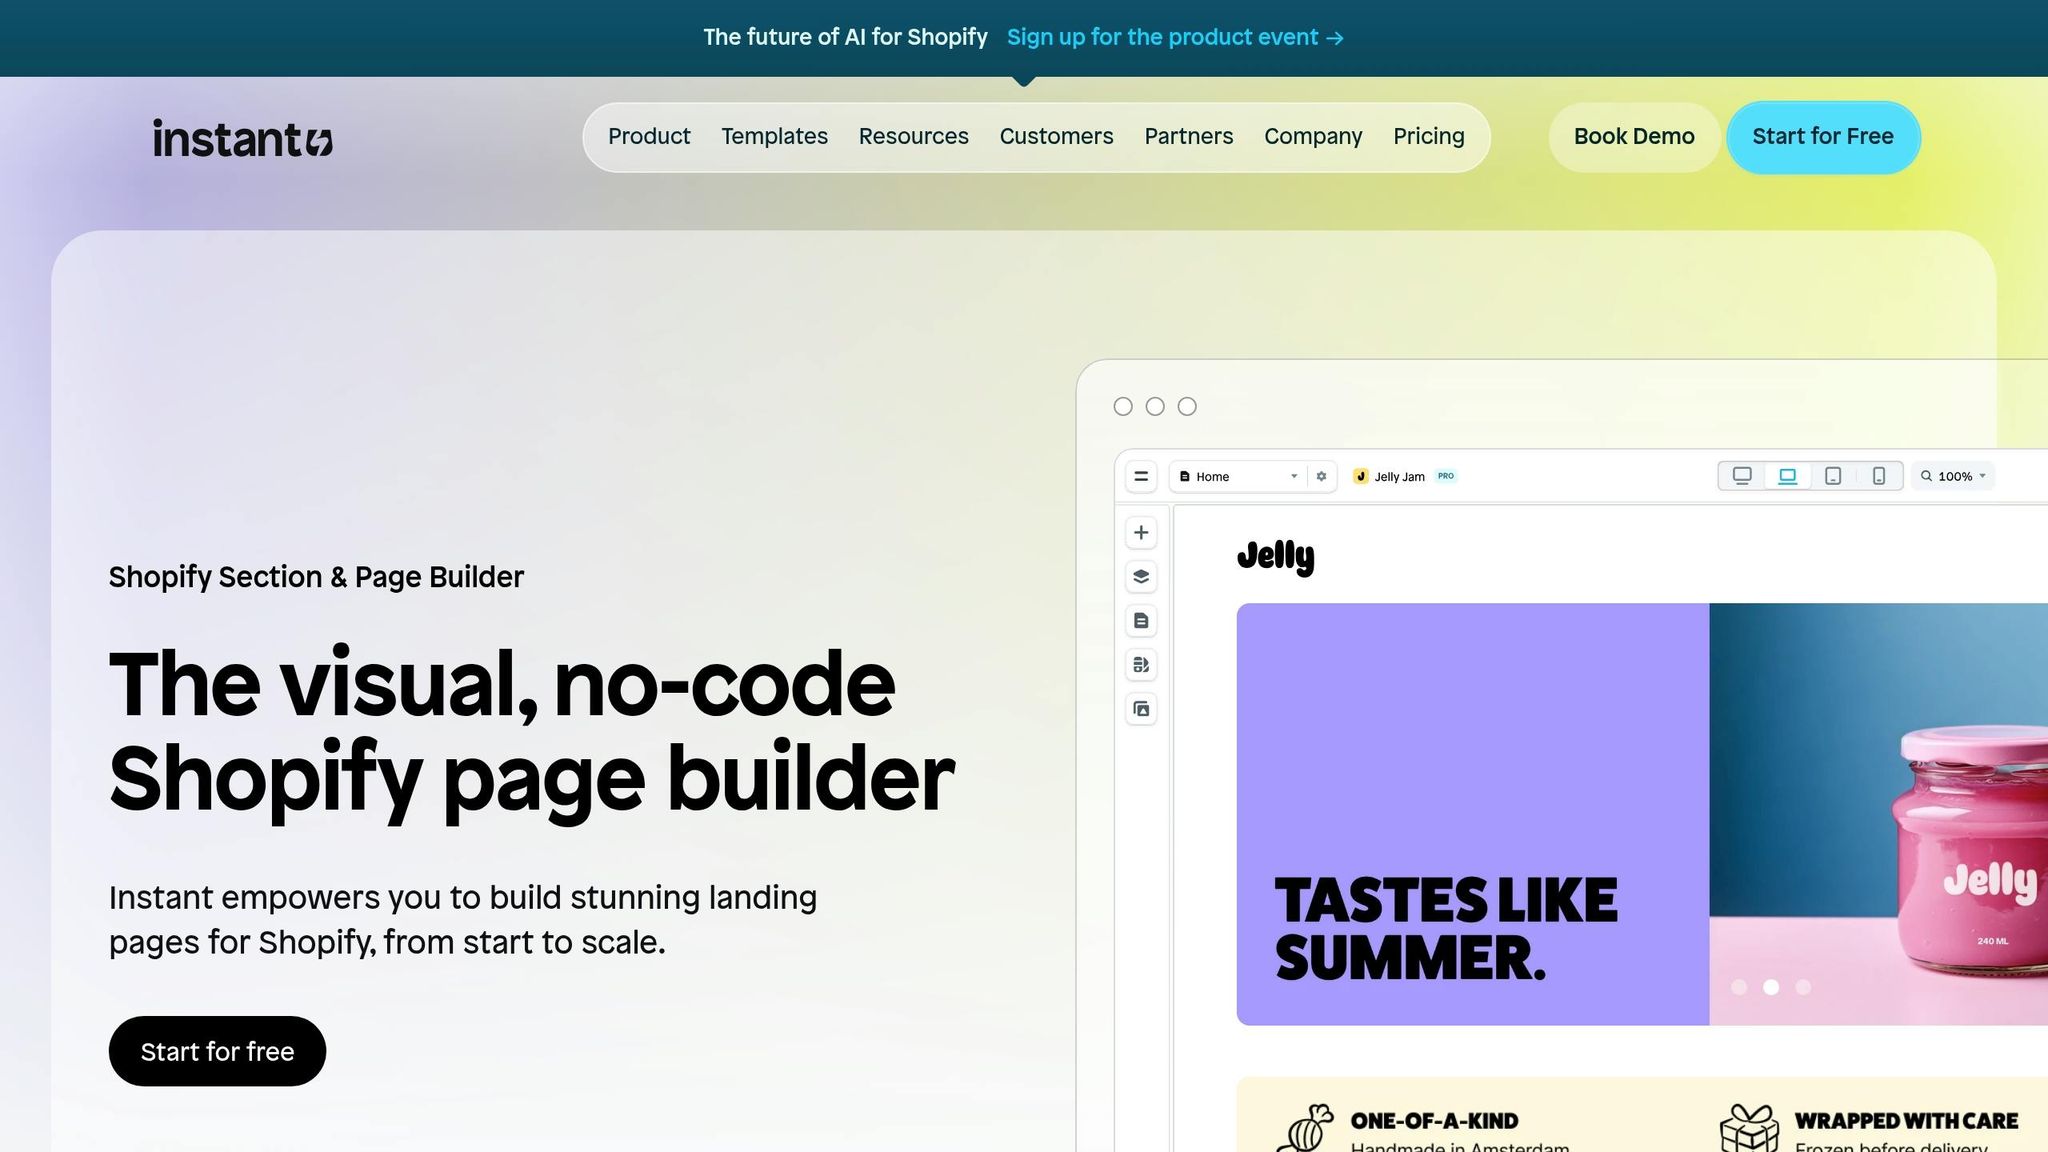Screen dimensions: 2048x1152
Task: Click the PRO badge beside Jelly Jam
Action: pyautogui.click(x=1446, y=476)
